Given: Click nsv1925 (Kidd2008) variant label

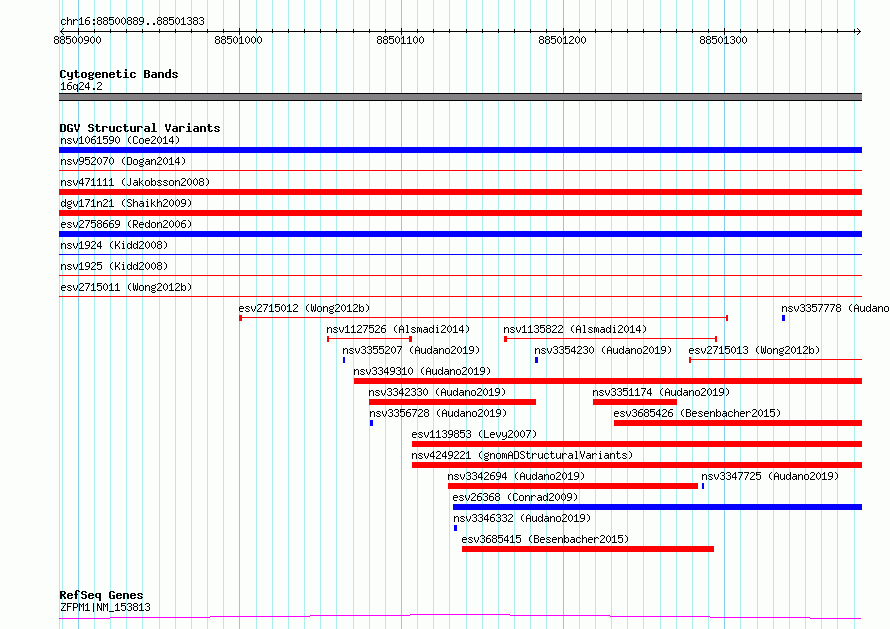Looking at the screenshot, I should pyautogui.click(x=114, y=266).
